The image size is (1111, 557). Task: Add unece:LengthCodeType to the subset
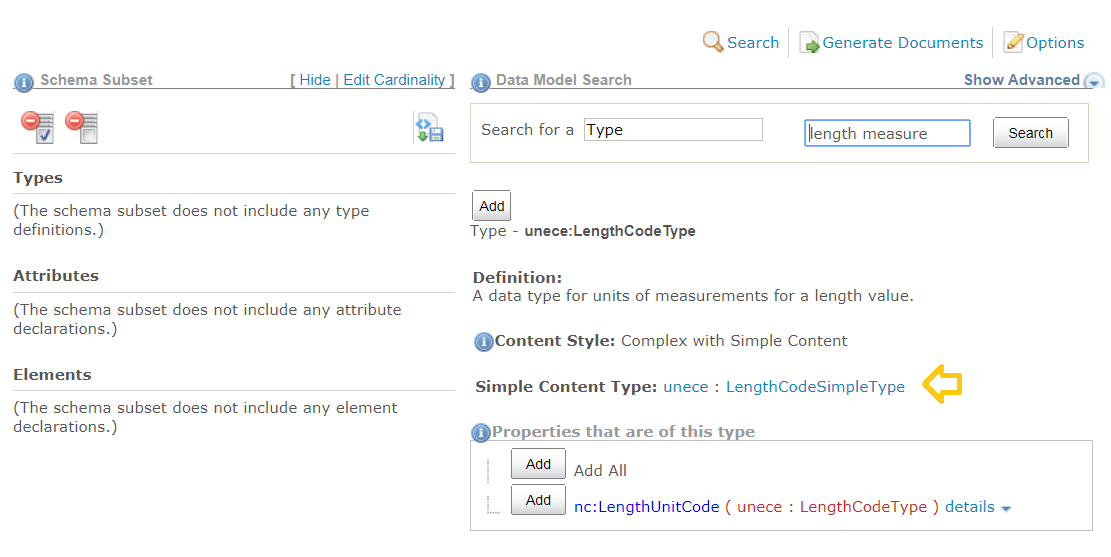tap(491, 206)
